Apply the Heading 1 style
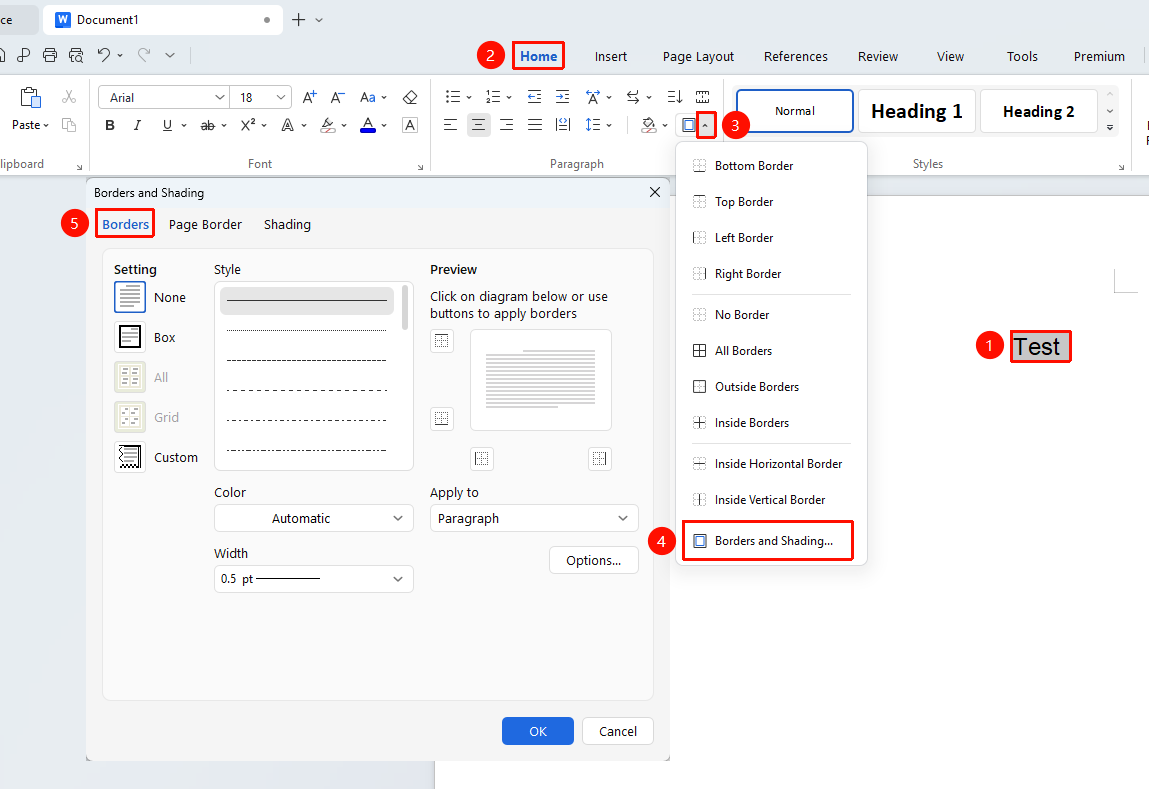Screen dimensions: 1149x789 [x=917, y=111]
